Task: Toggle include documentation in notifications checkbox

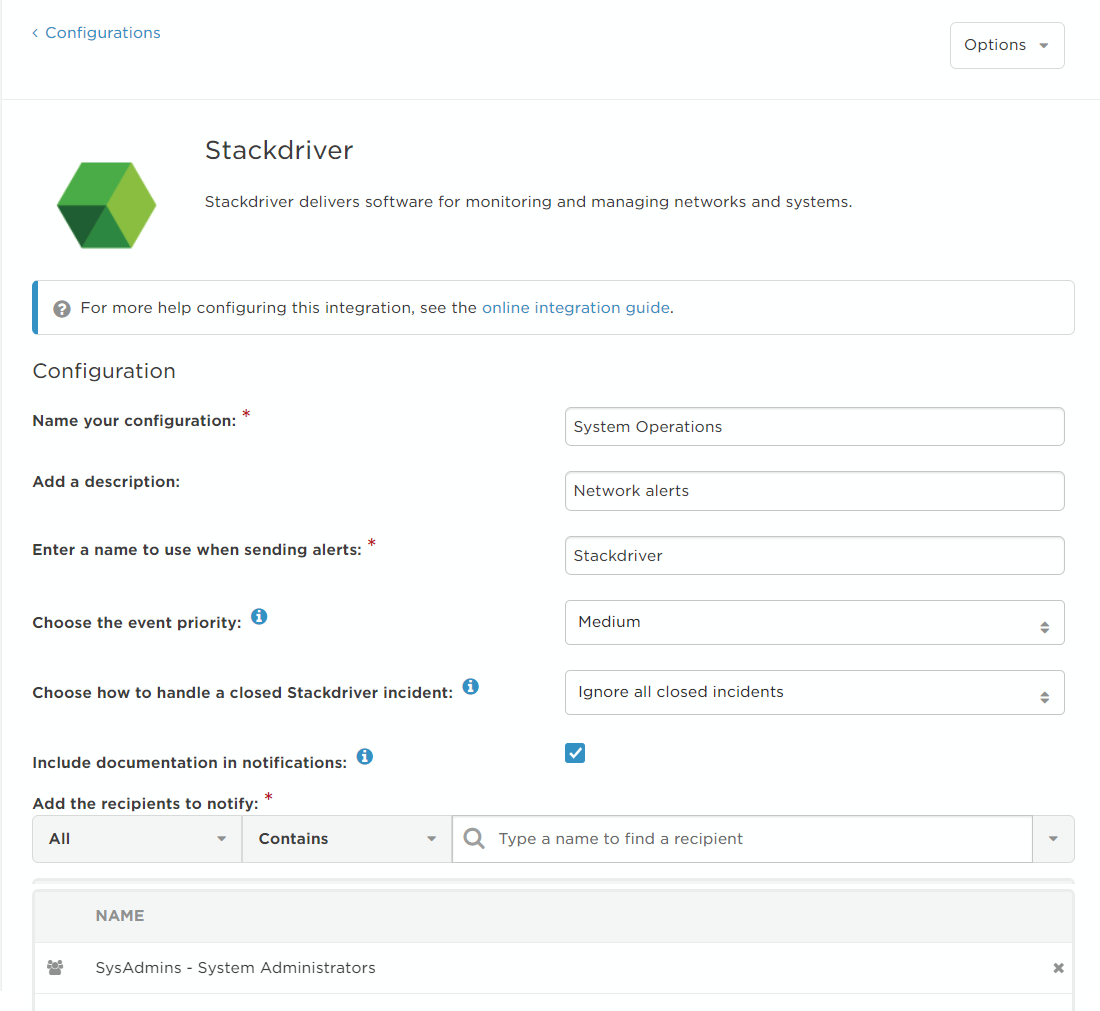Action: 575,753
